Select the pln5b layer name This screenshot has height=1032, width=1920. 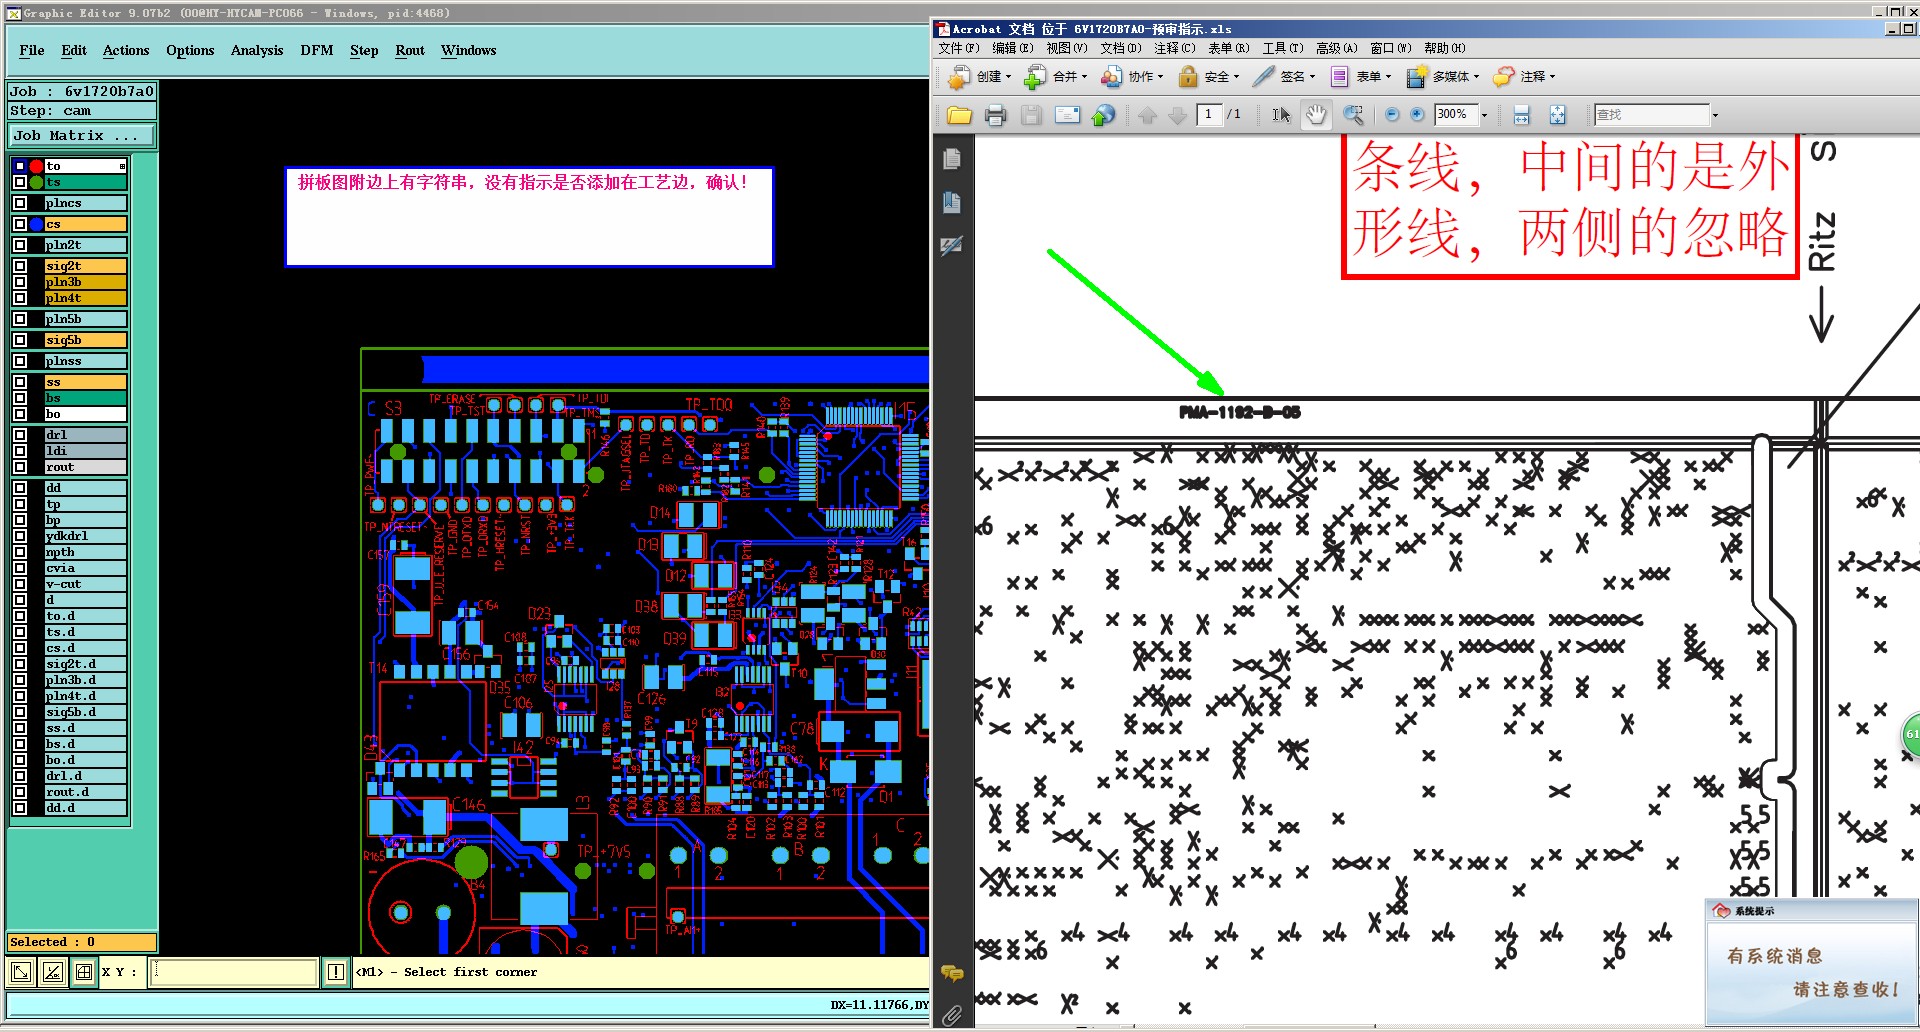coord(86,319)
